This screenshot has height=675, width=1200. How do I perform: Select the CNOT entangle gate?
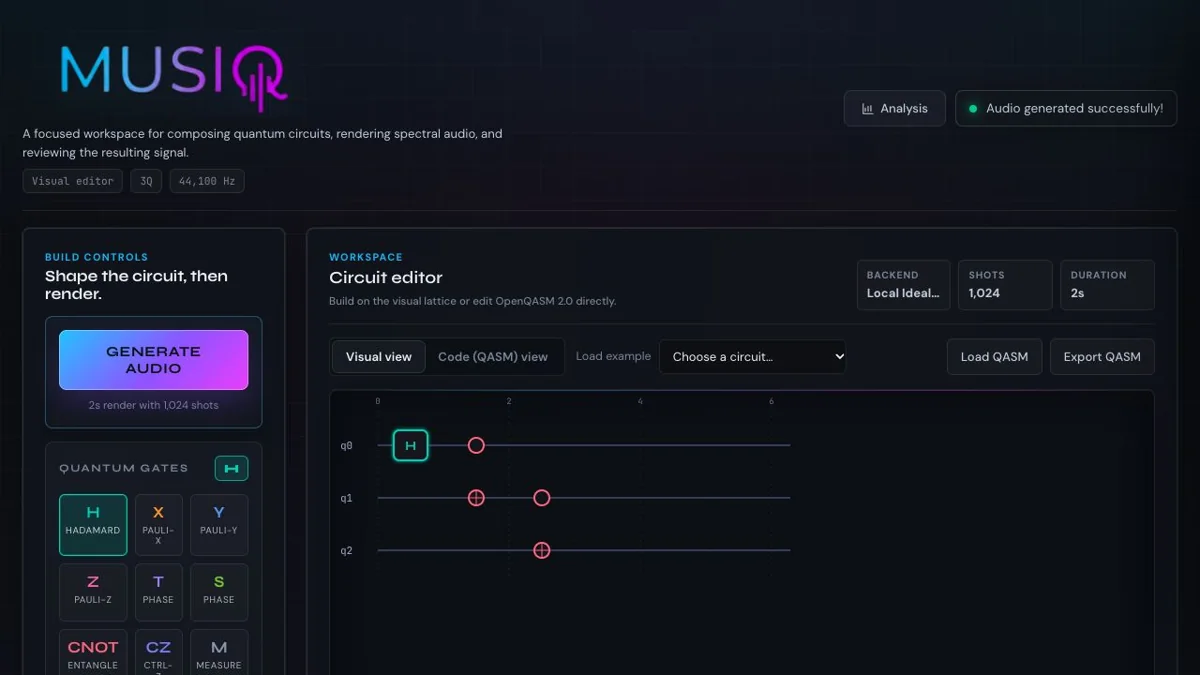click(x=93, y=654)
